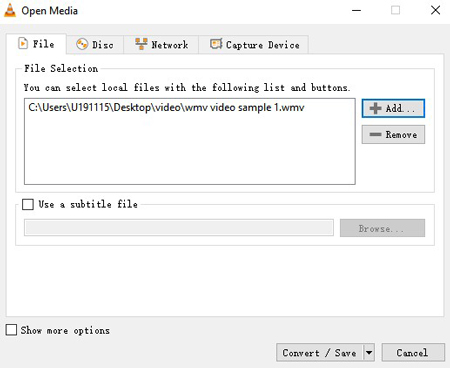Minimize the Open Media window
450x368 pixels.
coord(356,10)
